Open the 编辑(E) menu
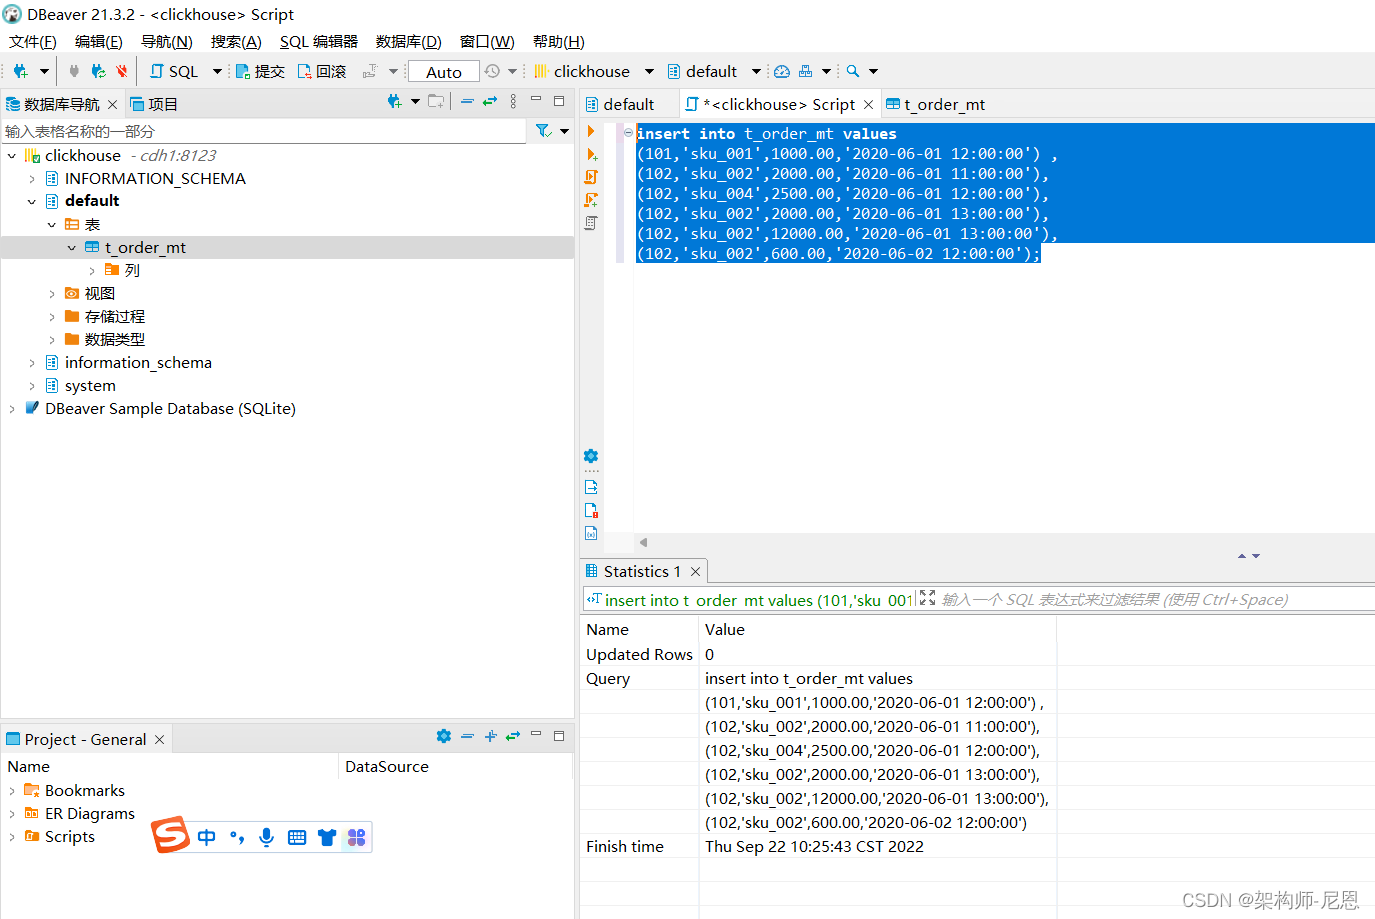 [x=99, y=41]
